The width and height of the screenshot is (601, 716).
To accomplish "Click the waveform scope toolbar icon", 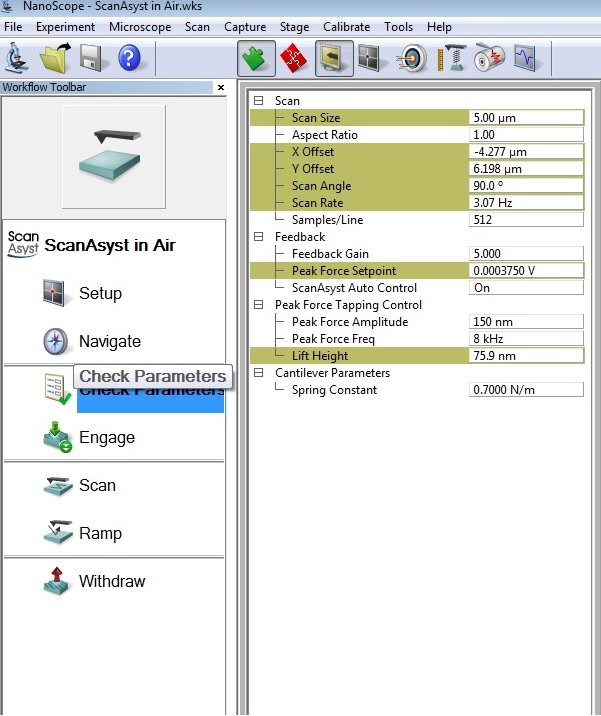I will tap(526, 59).
